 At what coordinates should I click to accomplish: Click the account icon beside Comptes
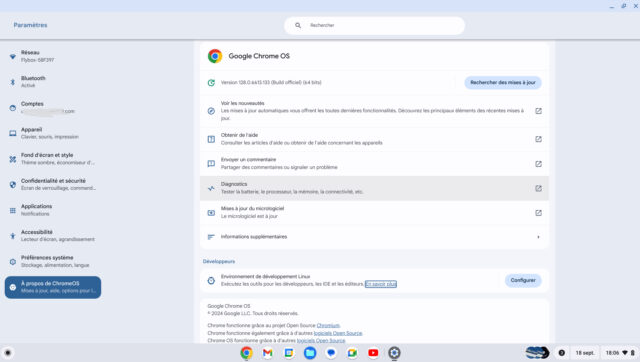[13, 108]
